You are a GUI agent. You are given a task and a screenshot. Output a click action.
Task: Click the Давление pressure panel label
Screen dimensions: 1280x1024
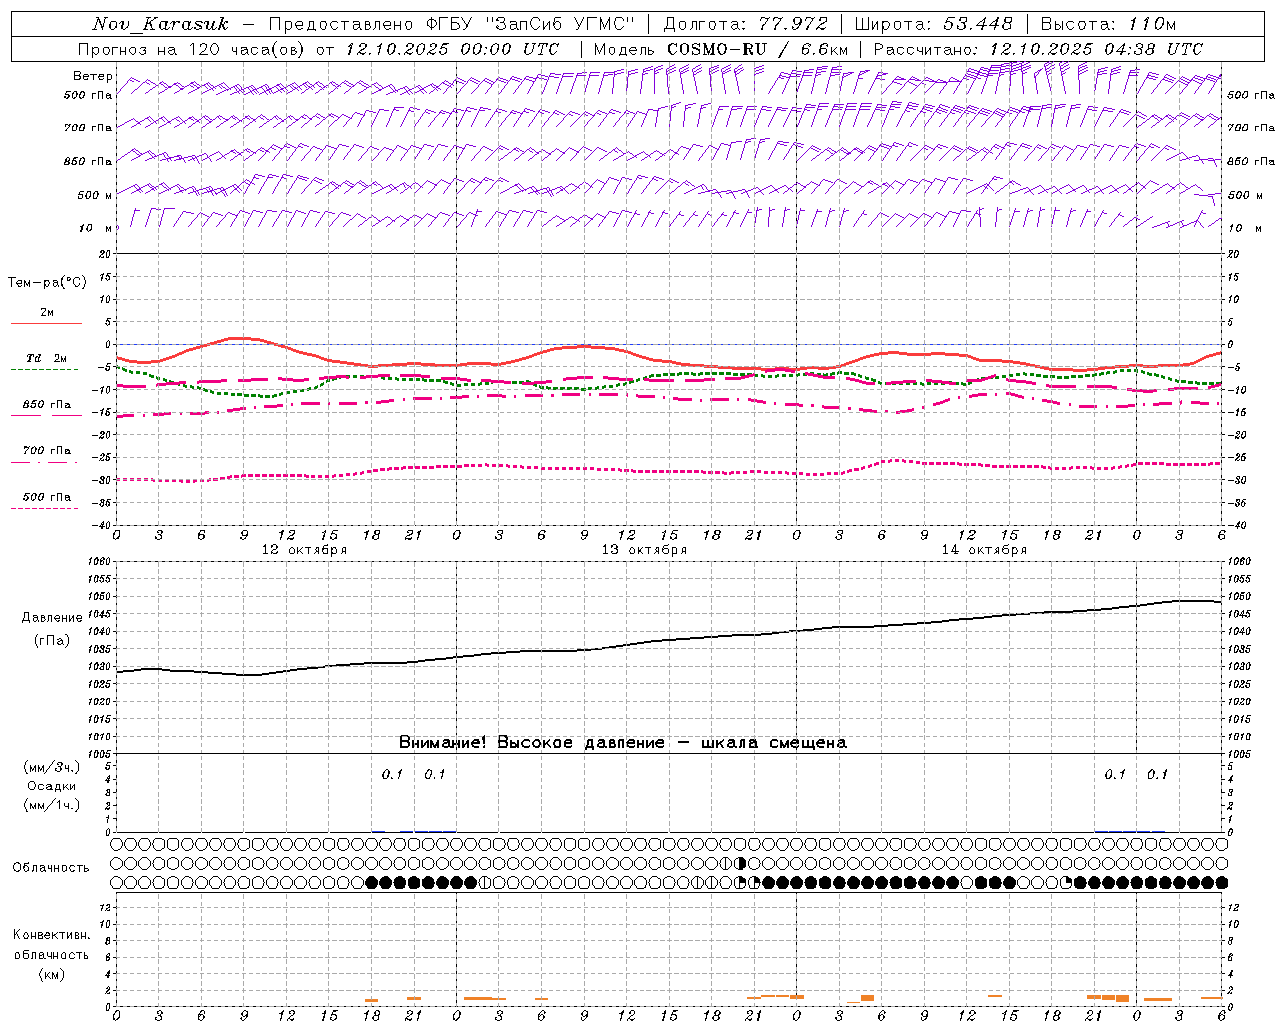coord(52,618)
